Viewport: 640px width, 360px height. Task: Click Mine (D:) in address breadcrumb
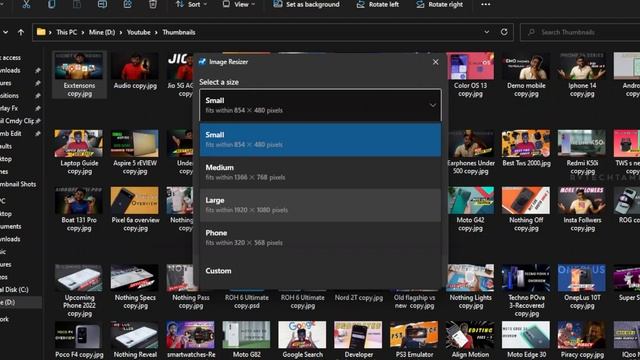(x=102, y=32)
